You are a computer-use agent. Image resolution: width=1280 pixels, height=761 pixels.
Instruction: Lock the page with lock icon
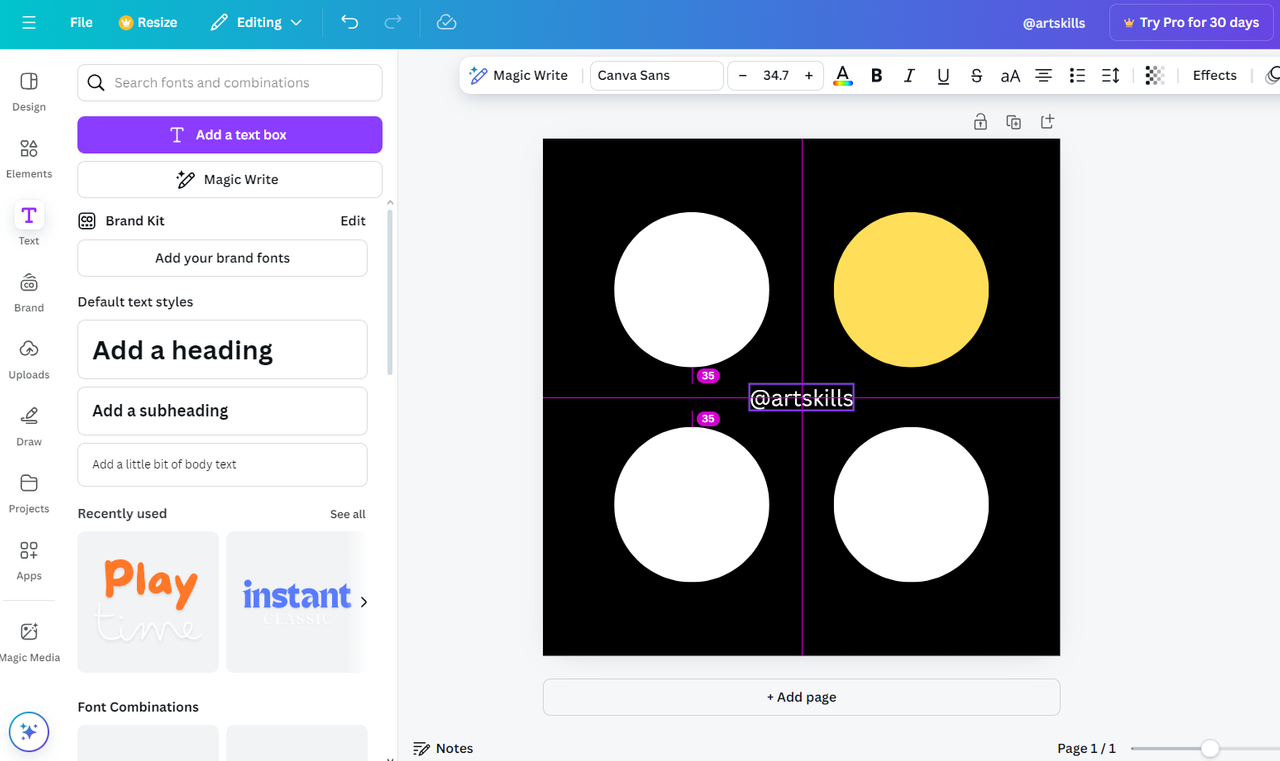980,122
